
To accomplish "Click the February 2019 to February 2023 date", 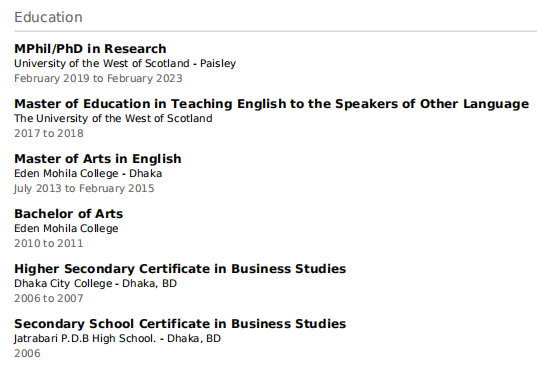I will [x=98, y=78].
